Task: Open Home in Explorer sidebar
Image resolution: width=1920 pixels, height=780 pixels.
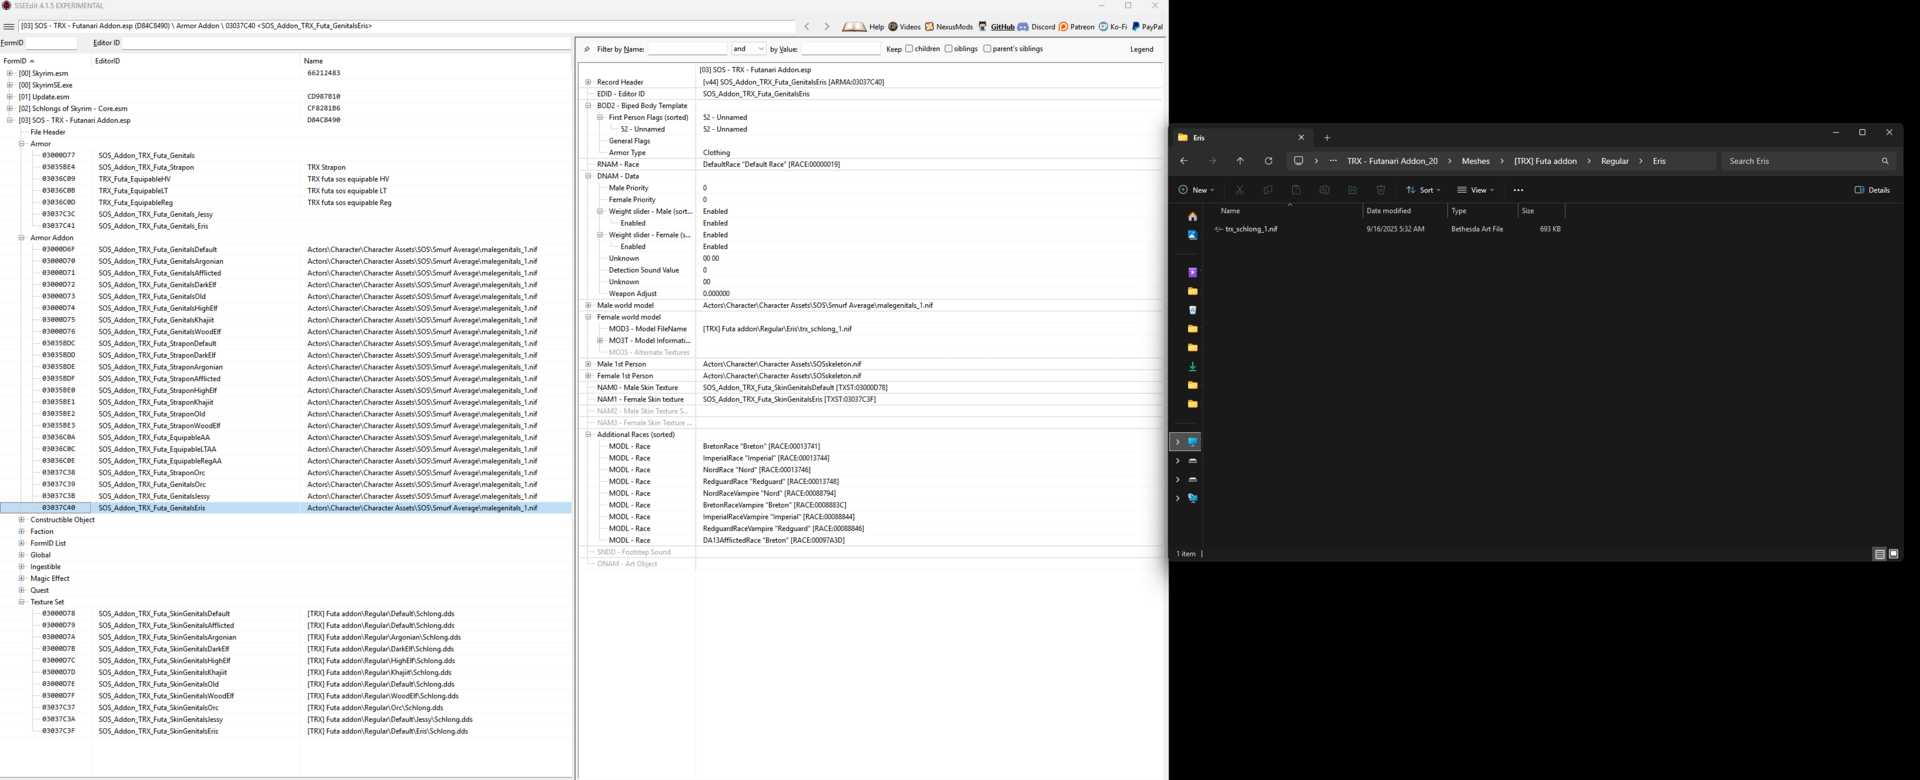Action: tap(1192, 216)
